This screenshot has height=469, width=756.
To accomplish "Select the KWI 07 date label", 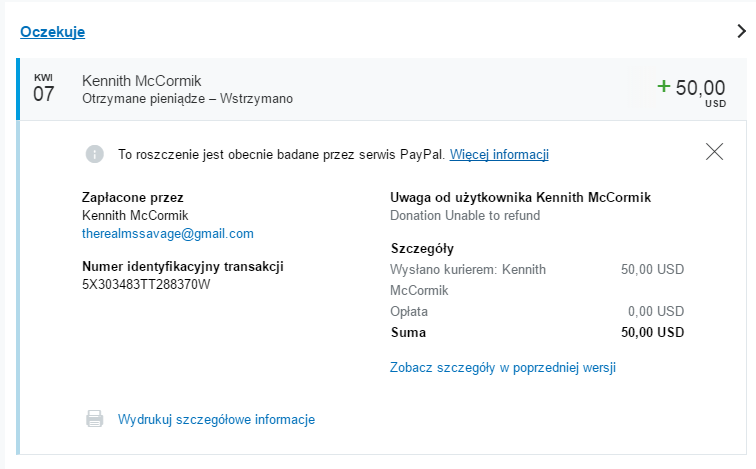I will tap(43, 89).
